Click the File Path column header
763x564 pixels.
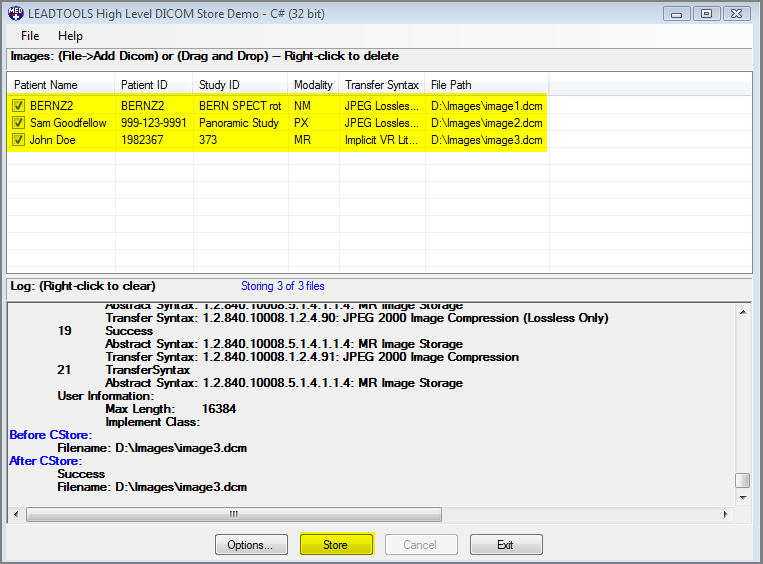coord(486,85)
